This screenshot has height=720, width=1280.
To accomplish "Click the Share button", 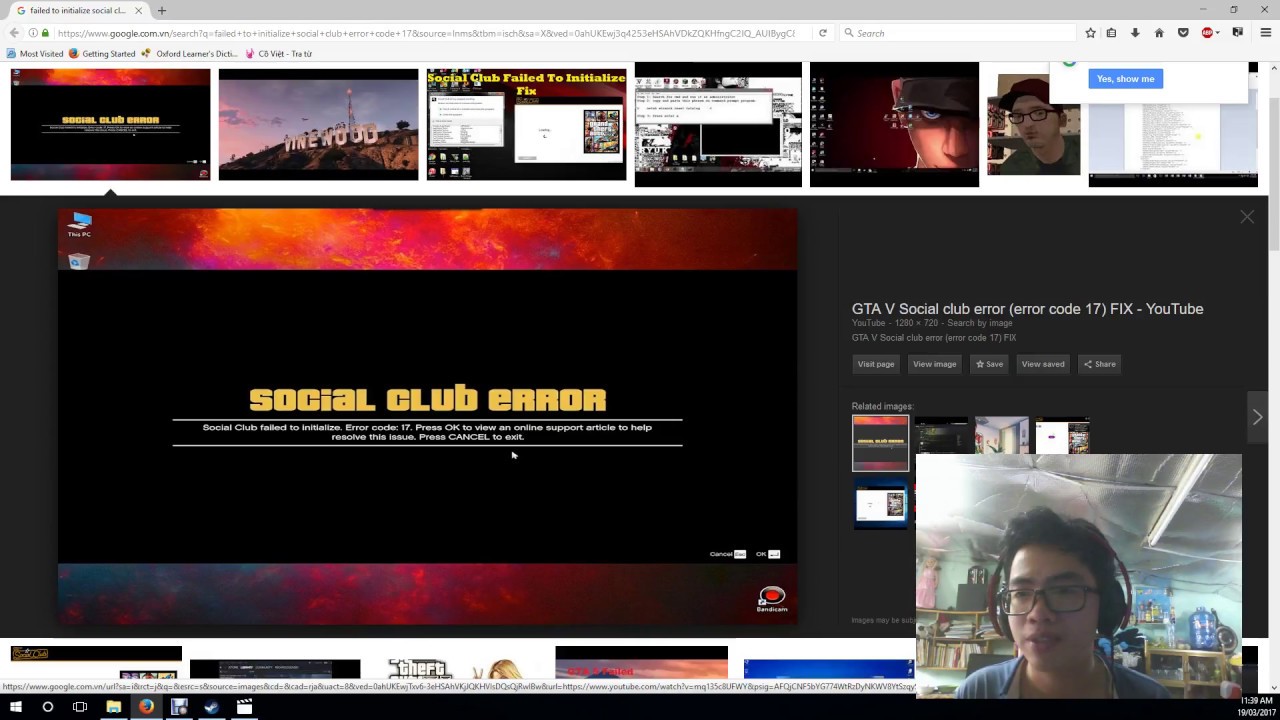I will pos(1099,364).
